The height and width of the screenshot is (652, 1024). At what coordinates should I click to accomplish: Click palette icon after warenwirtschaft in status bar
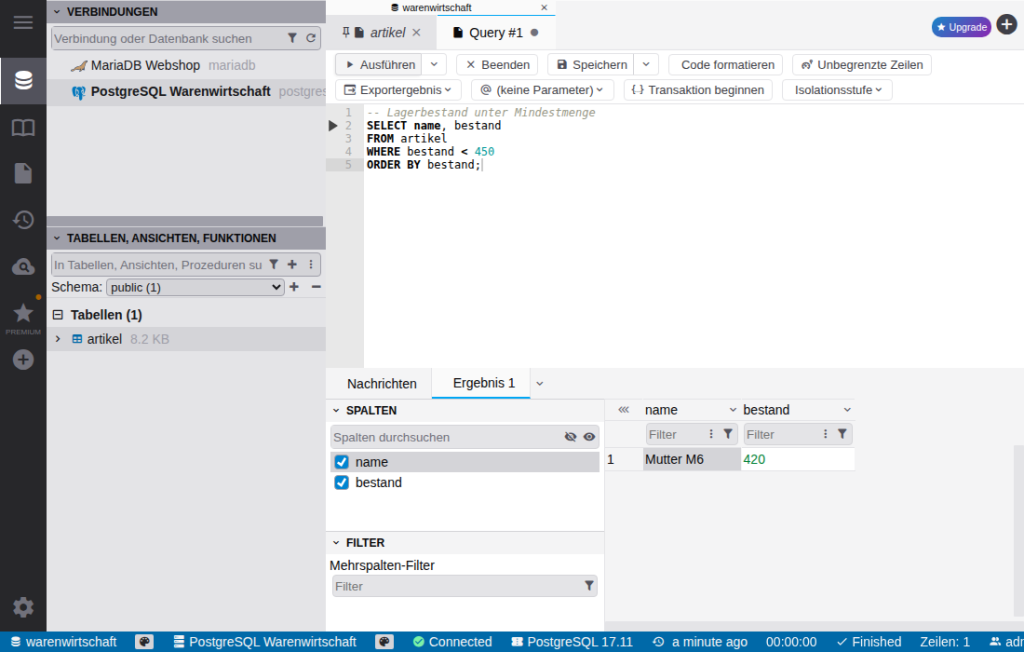pos(144,642)
